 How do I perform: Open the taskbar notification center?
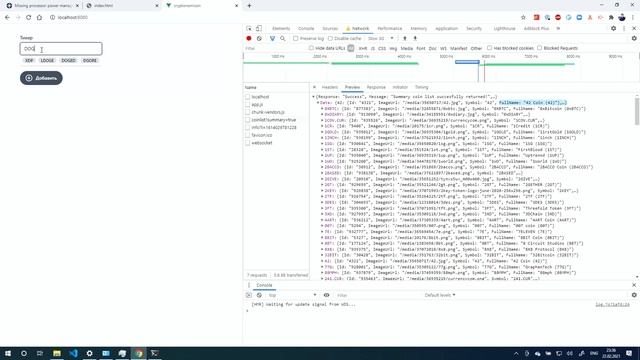629,353
